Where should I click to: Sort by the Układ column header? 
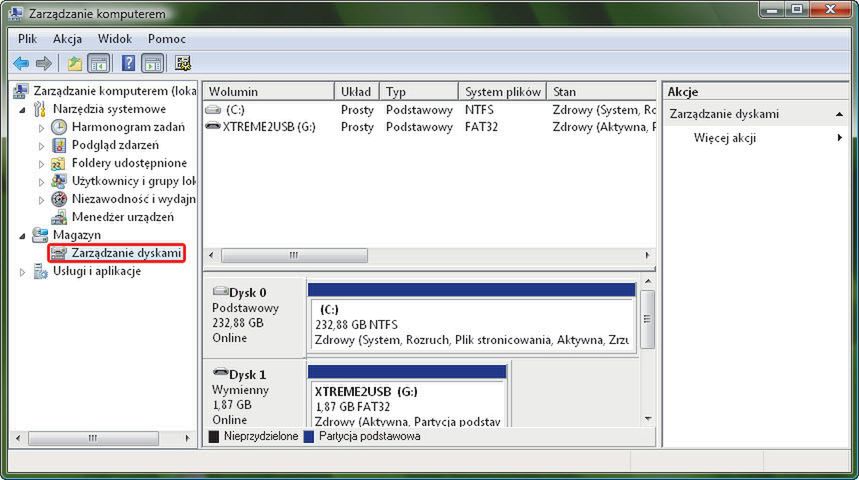357,92
